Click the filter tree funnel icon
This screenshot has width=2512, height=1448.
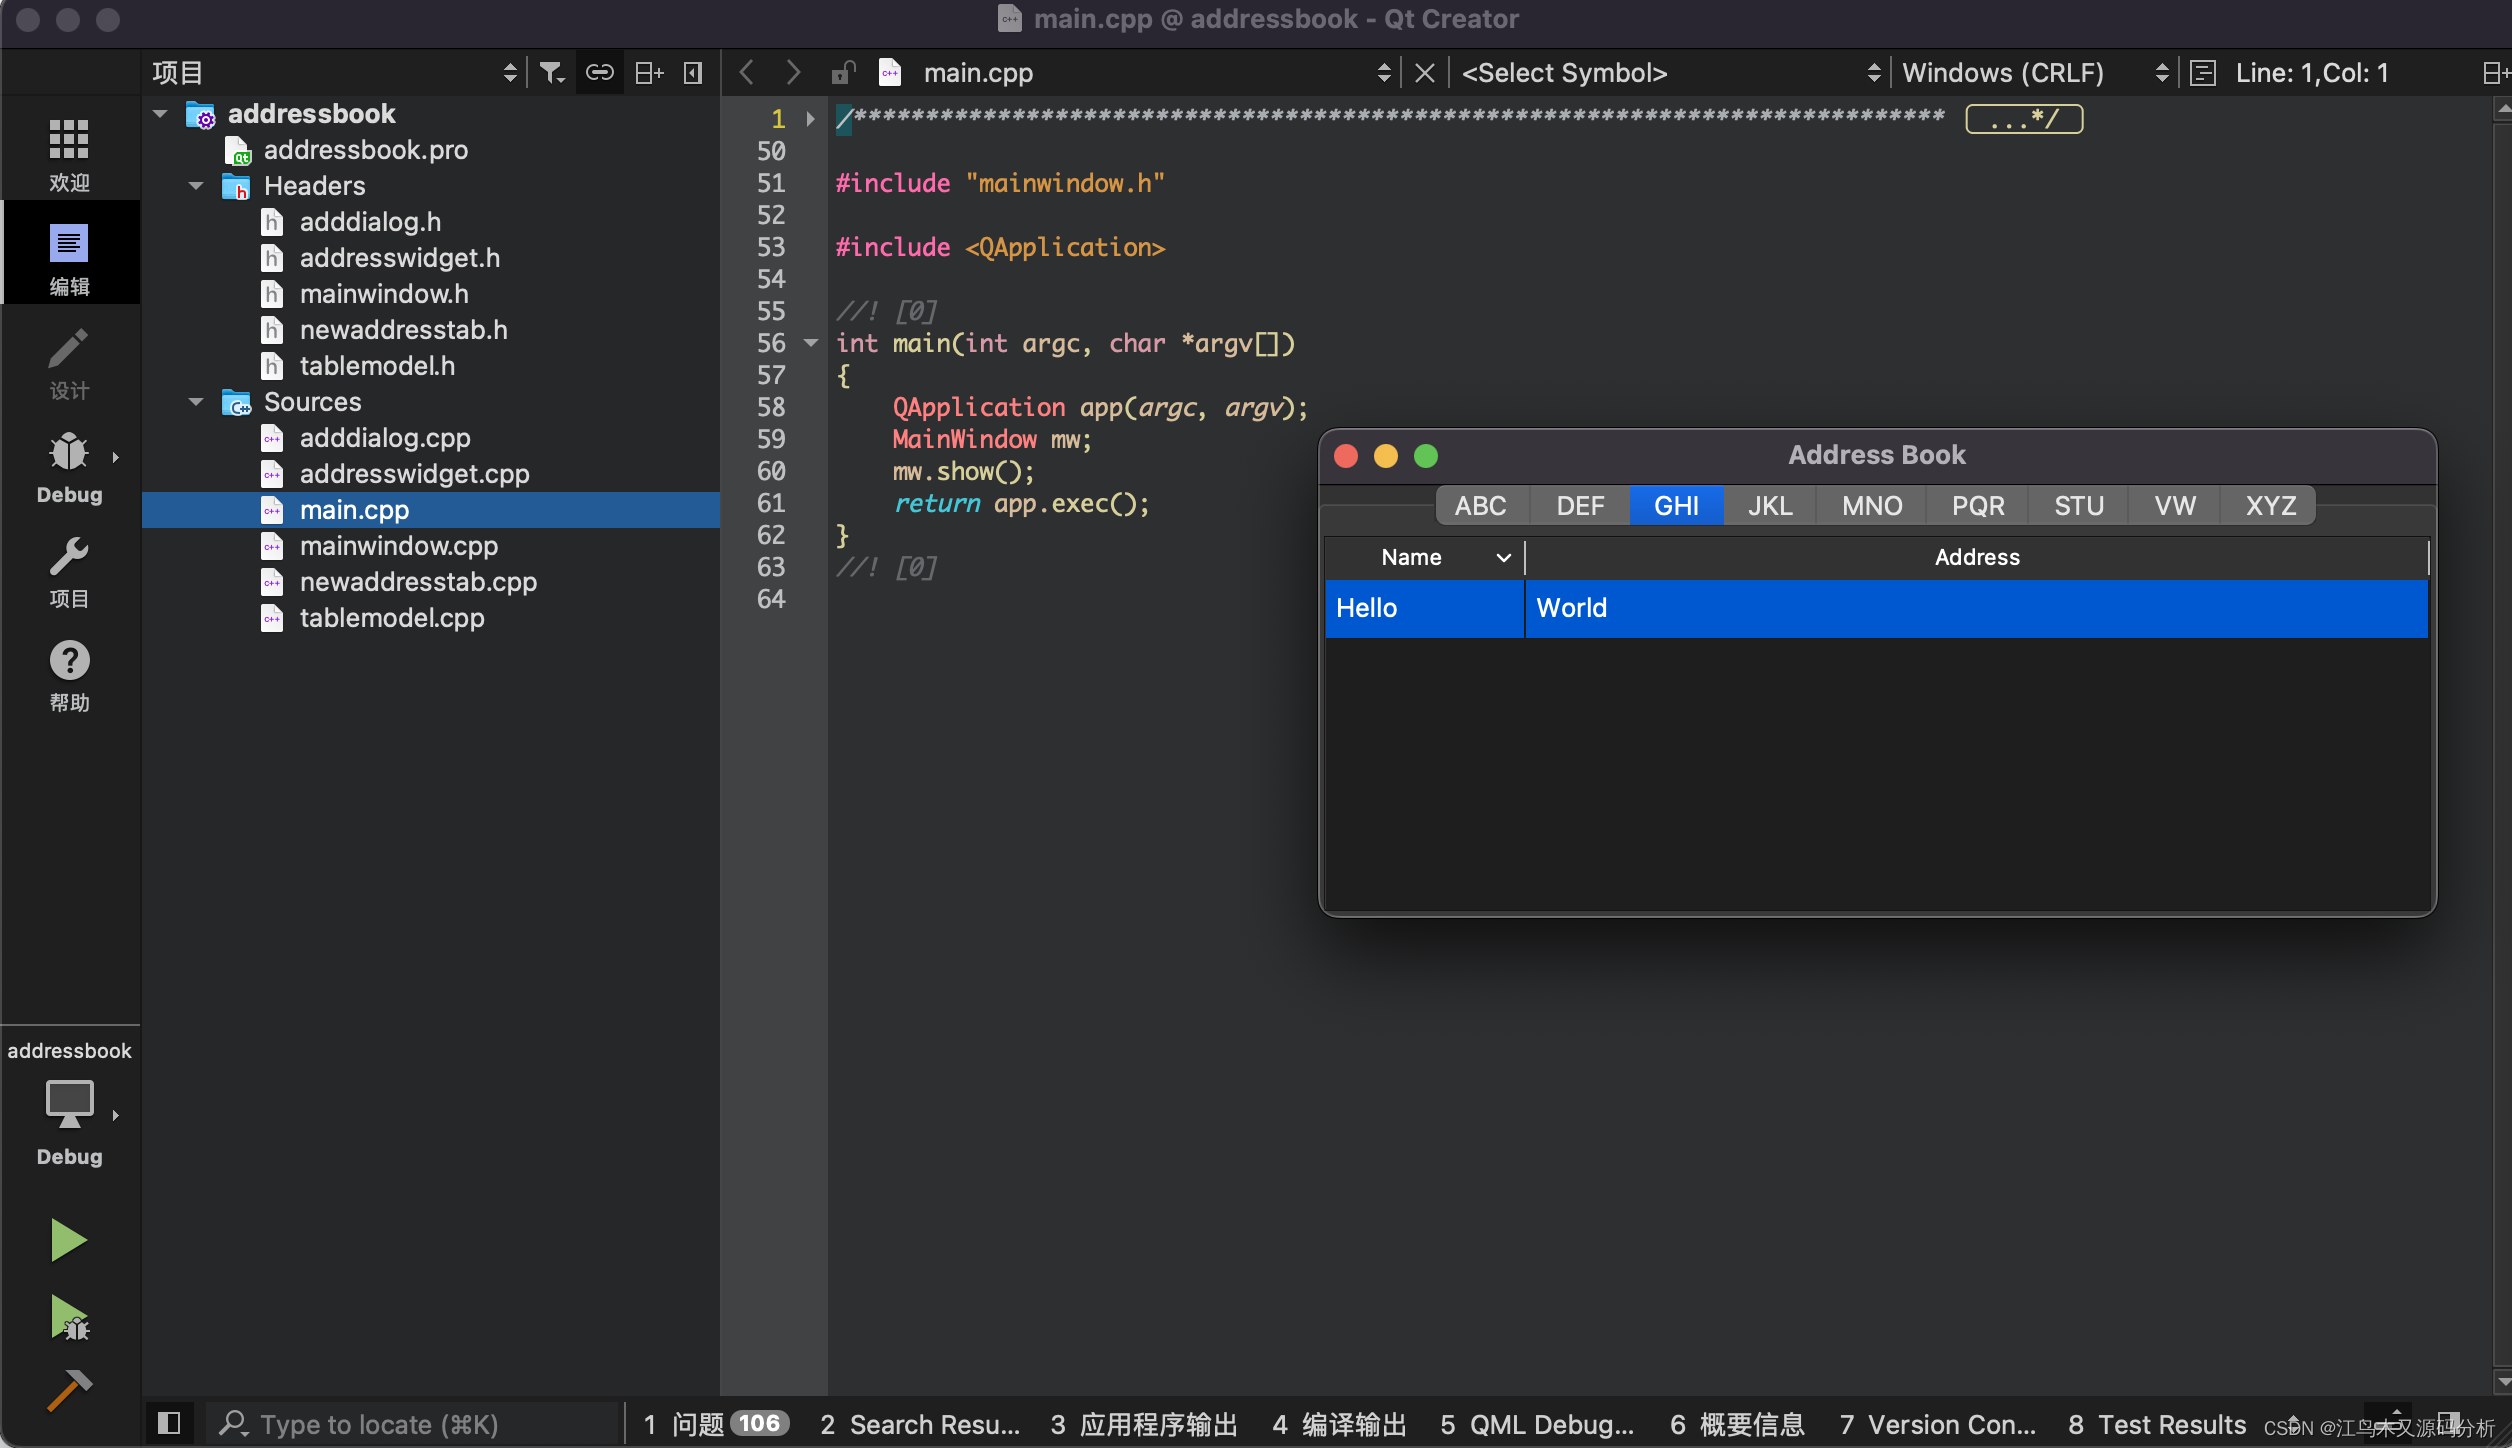pos(551,73)
